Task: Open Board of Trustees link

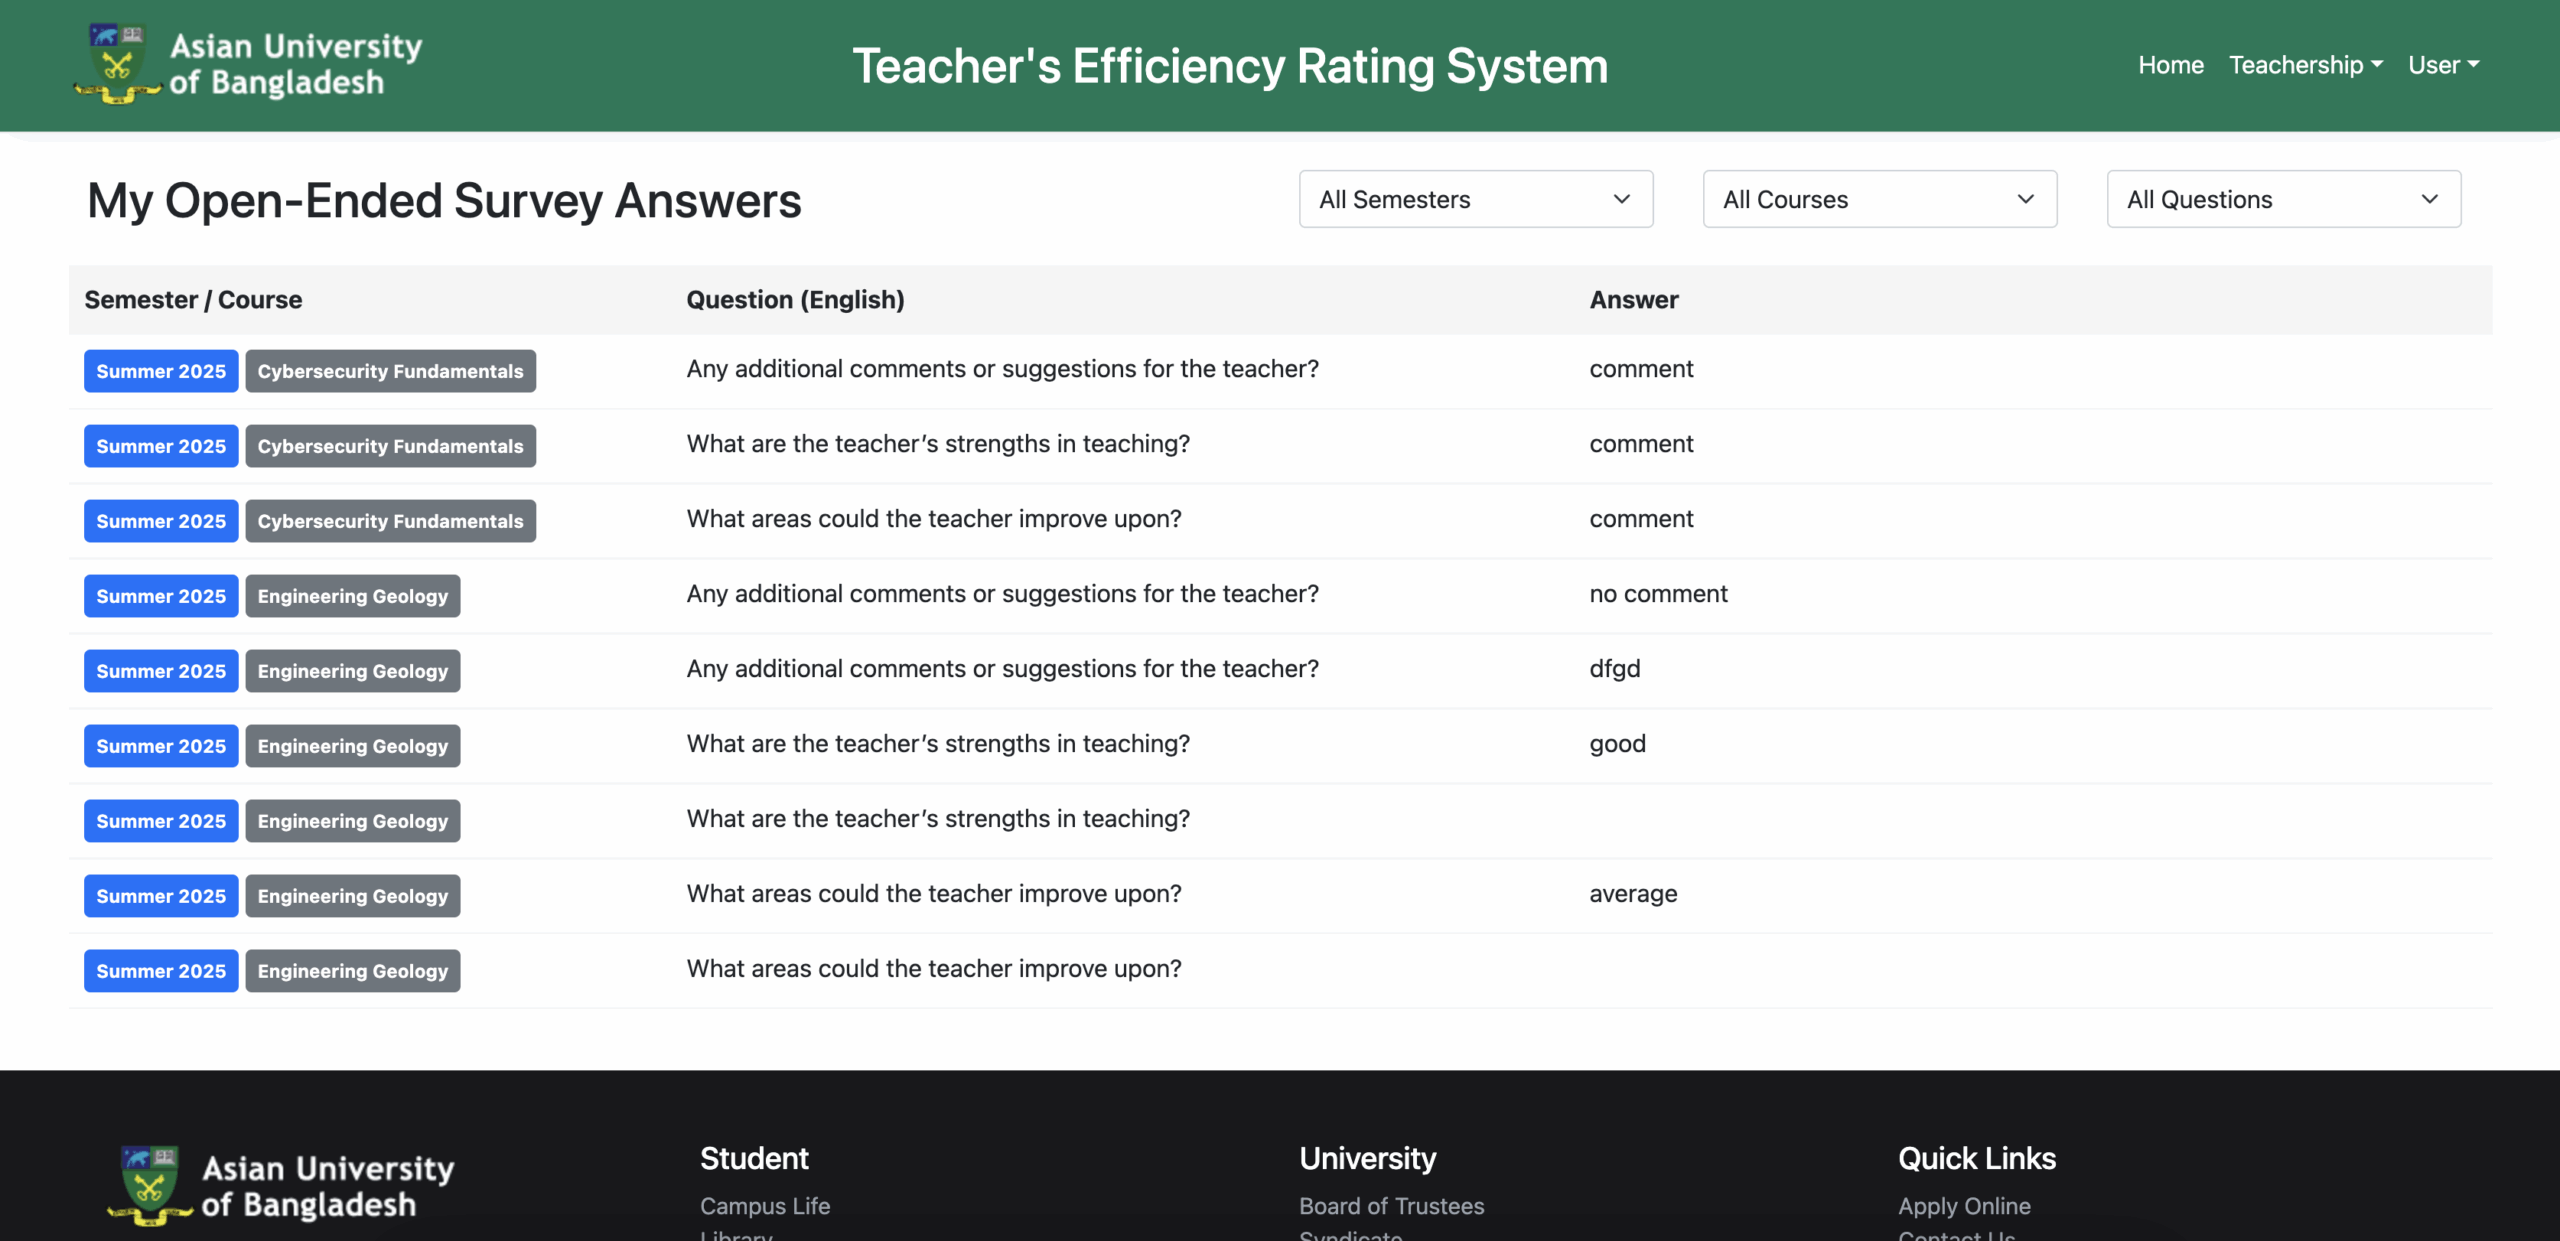Action: (x=1391, y=1206)
